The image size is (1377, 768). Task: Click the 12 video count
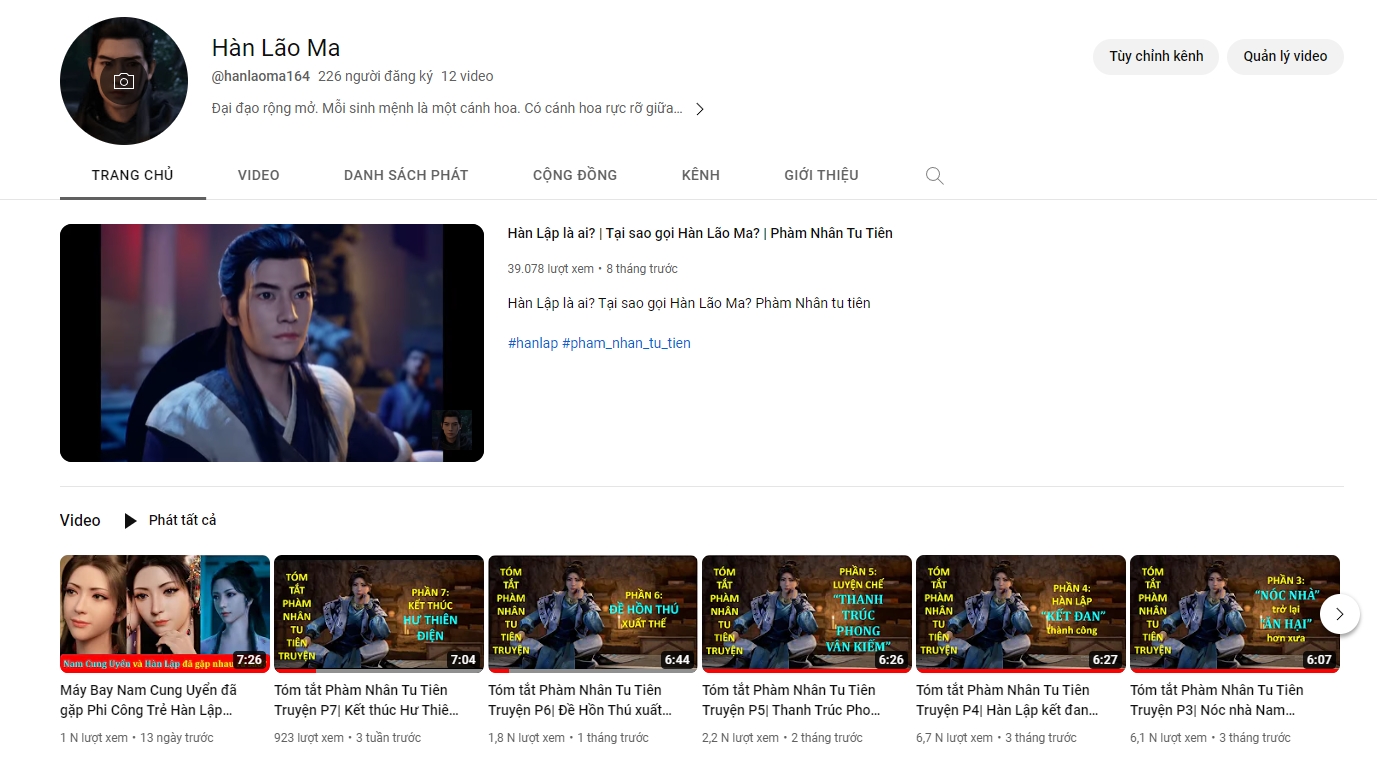pos(467,76)
